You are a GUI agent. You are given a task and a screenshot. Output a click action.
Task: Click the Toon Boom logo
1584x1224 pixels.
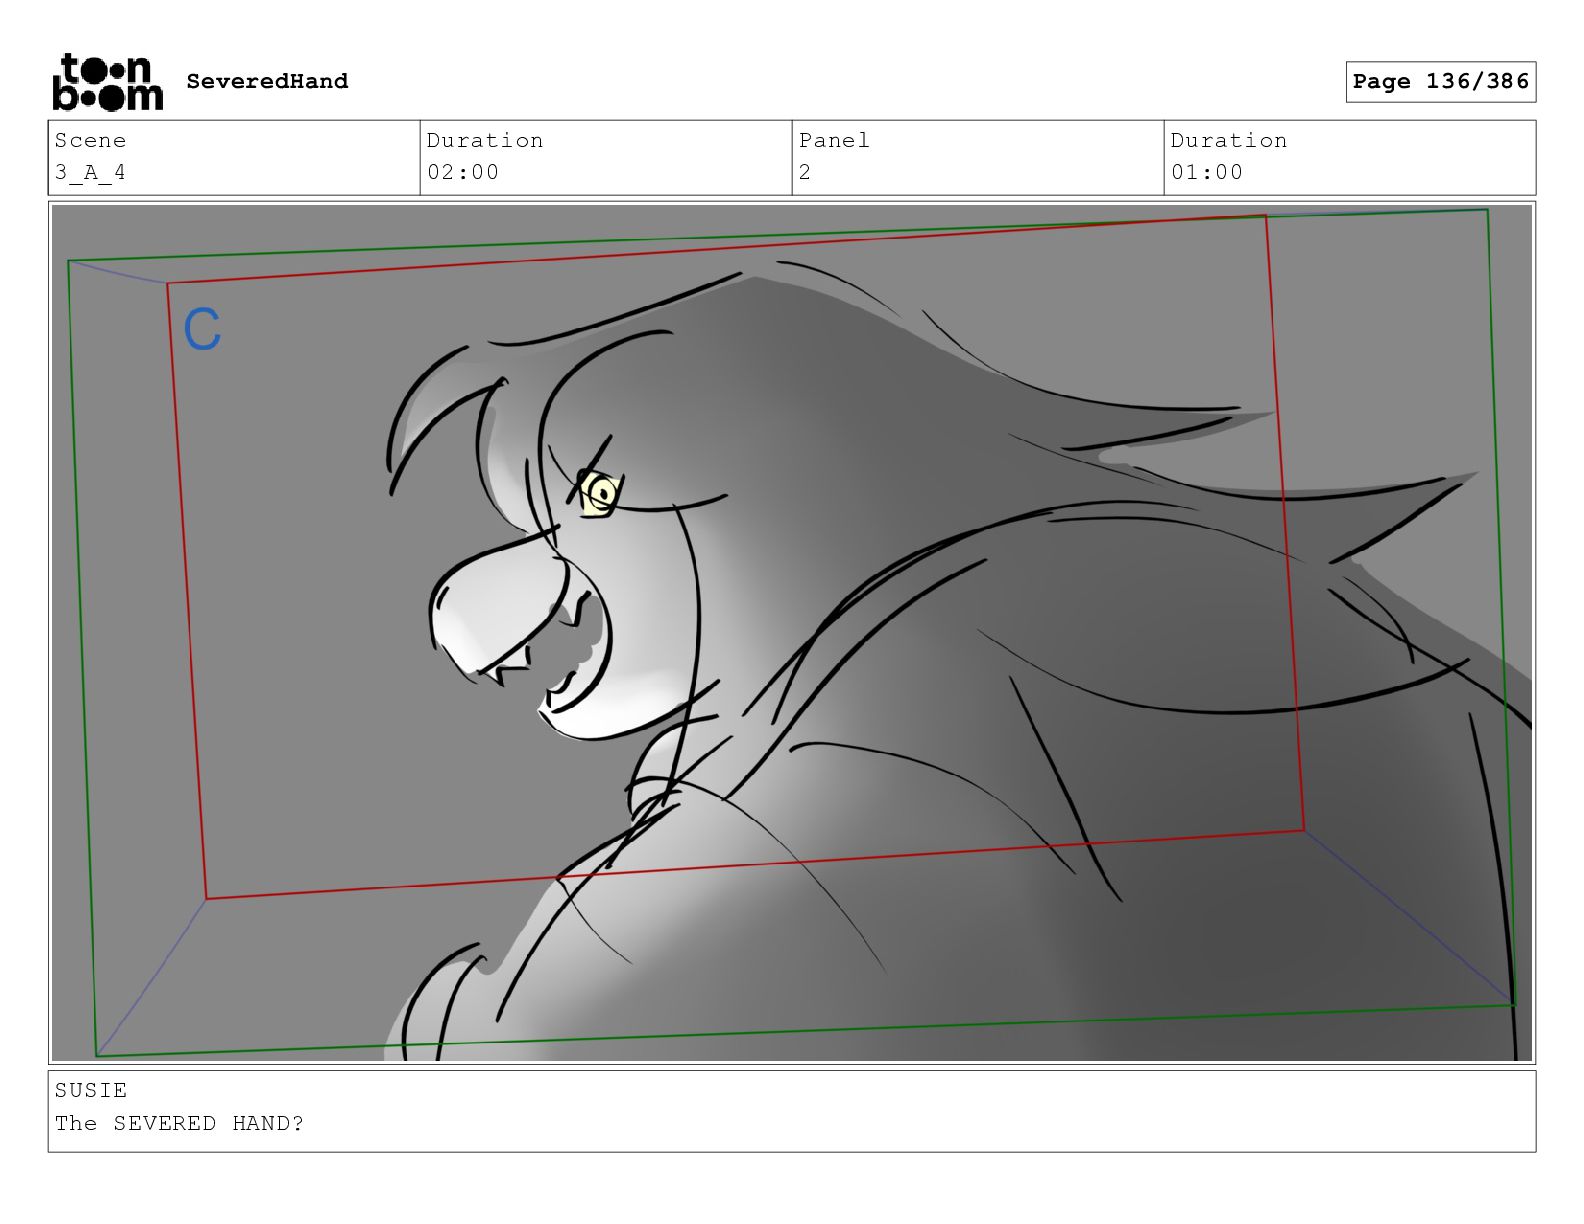107,82
